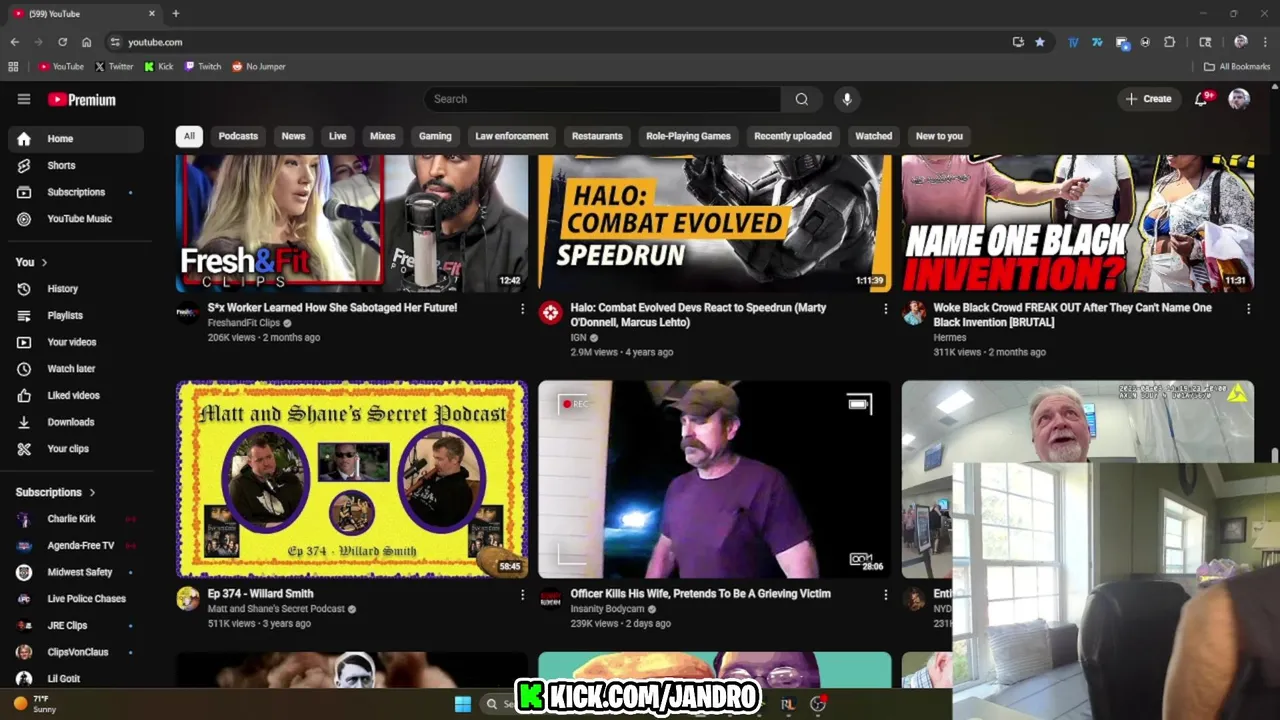Viewport: 1280px width, 720px height.
Task: Start voice search with microphone icon
Action: tap(847, 99)
